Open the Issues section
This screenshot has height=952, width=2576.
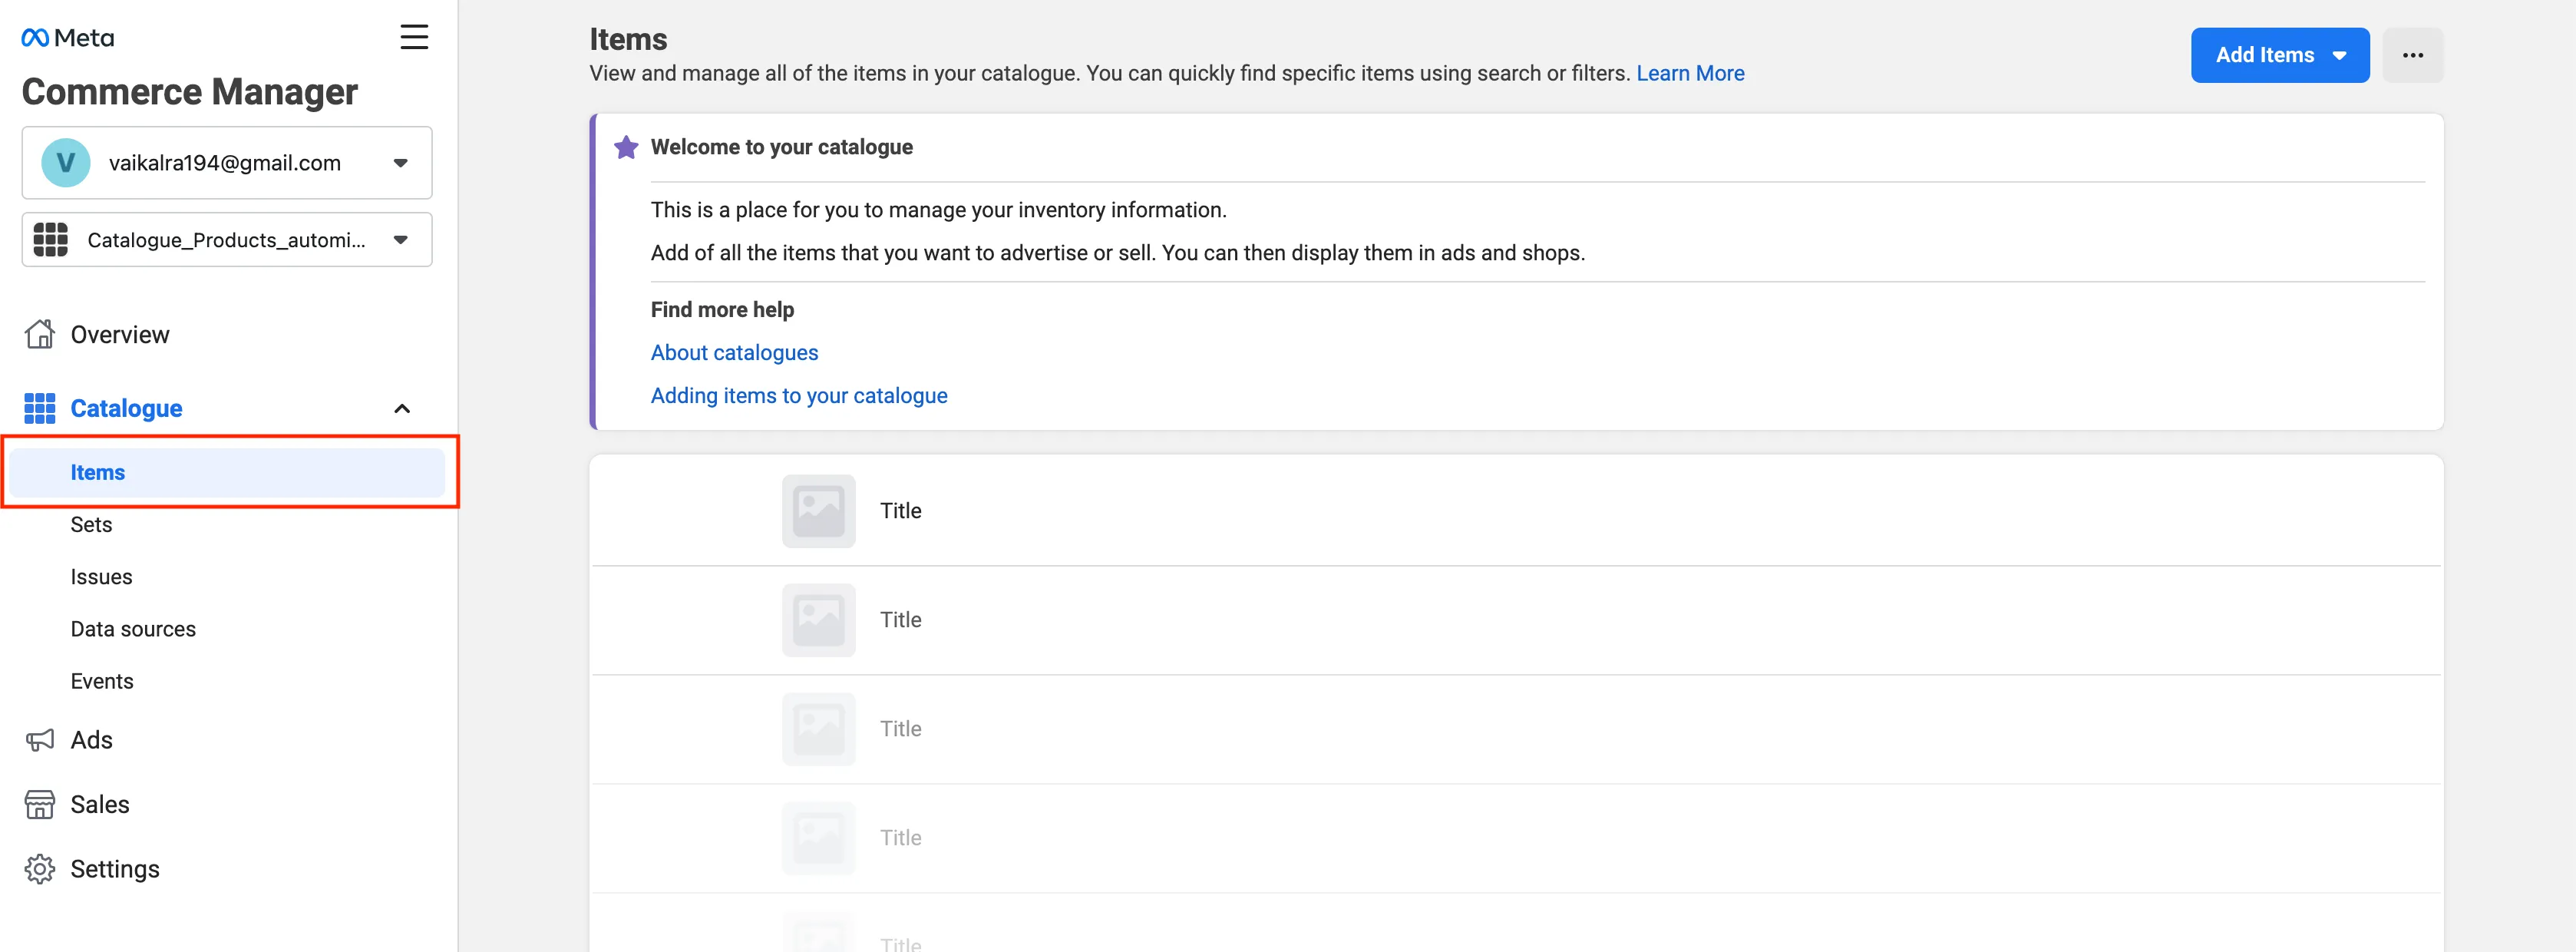101,577
